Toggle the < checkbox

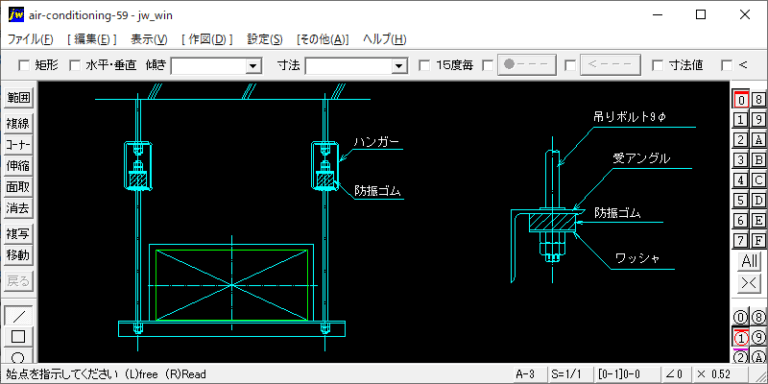[x=727, y=65]
